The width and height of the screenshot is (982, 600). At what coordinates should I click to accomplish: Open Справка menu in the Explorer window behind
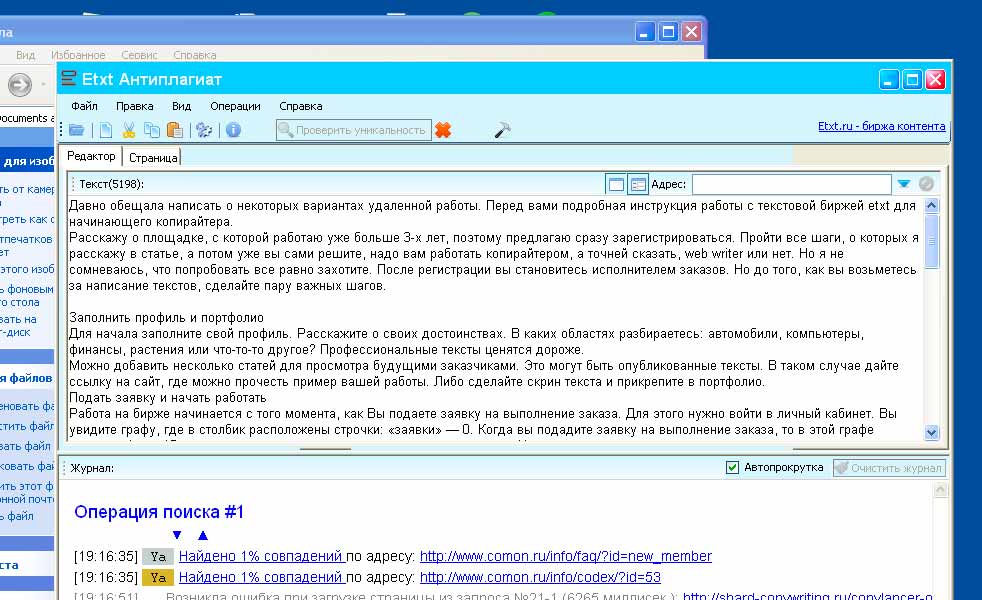coord(195,55)
